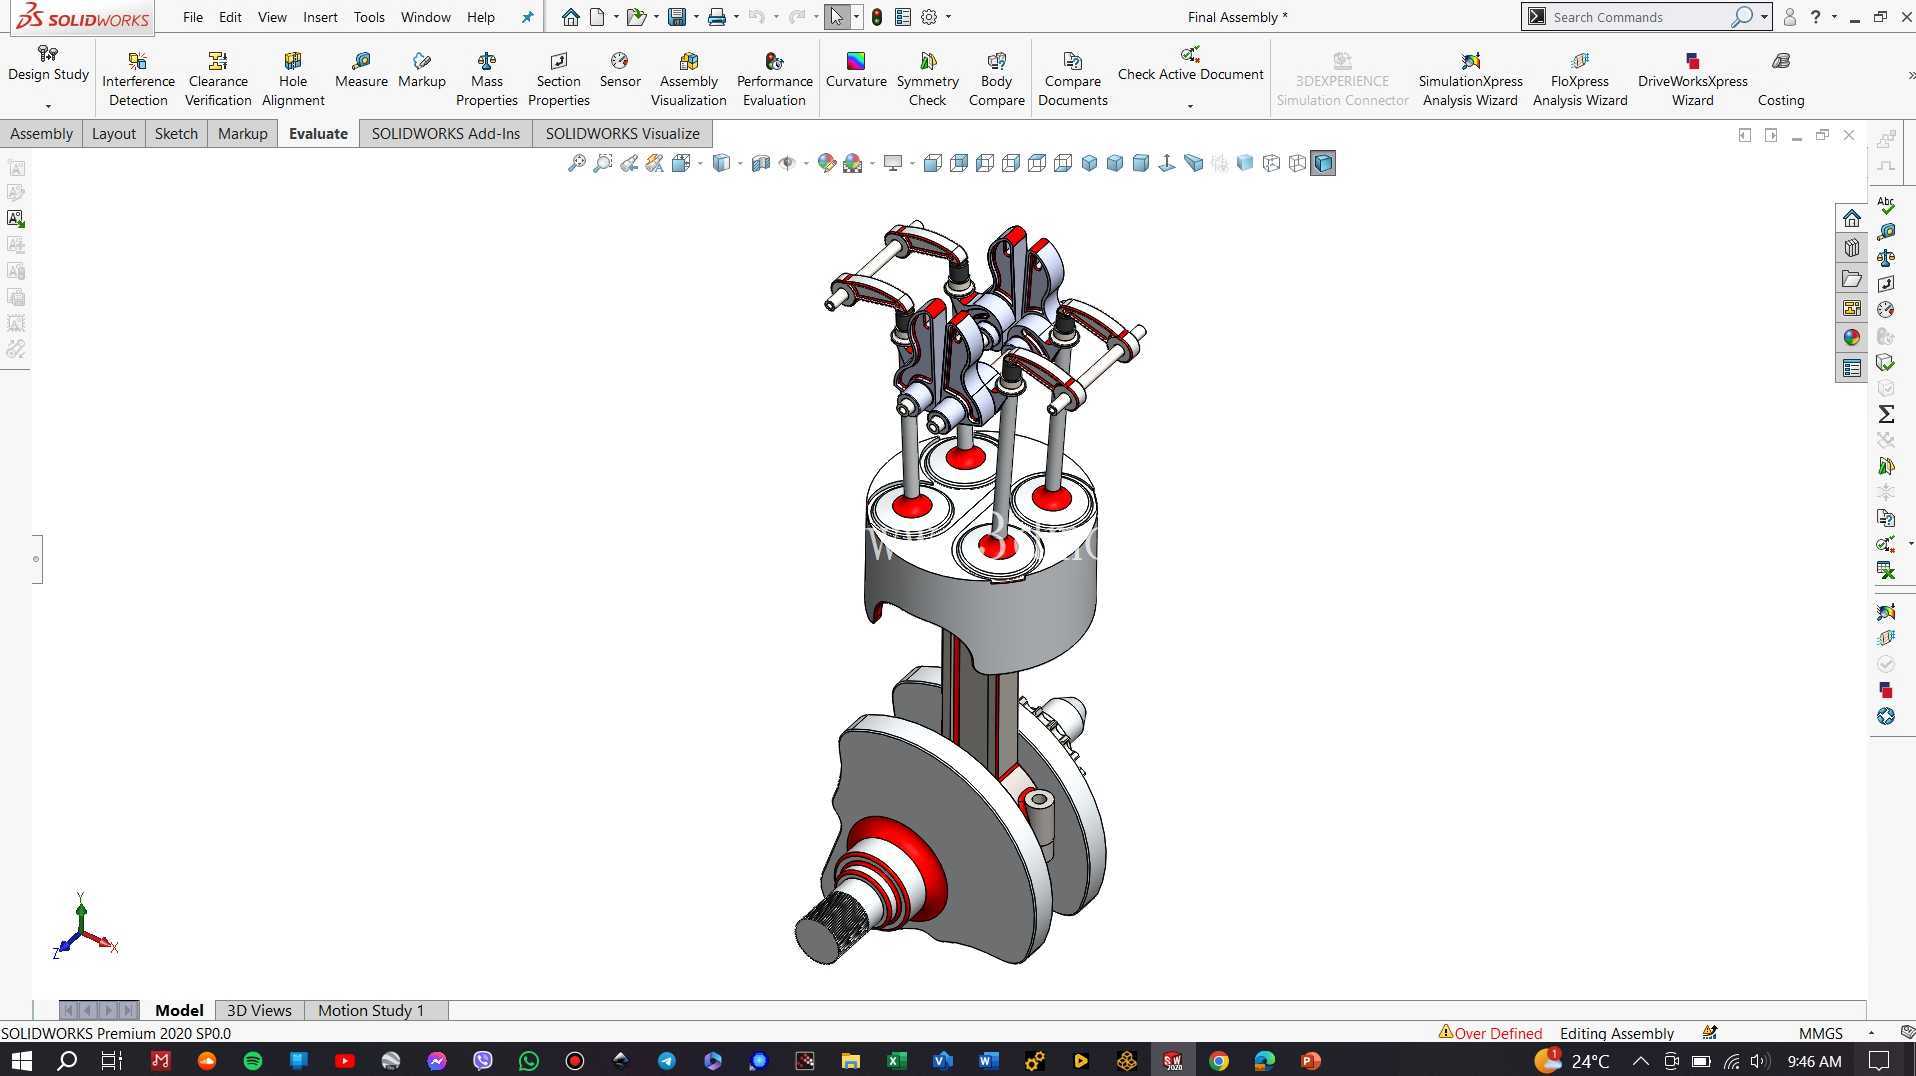This screenshot has width=1916, height=1076.
Task: Click the Search Commands input field
Action: tap(1639, 17)
